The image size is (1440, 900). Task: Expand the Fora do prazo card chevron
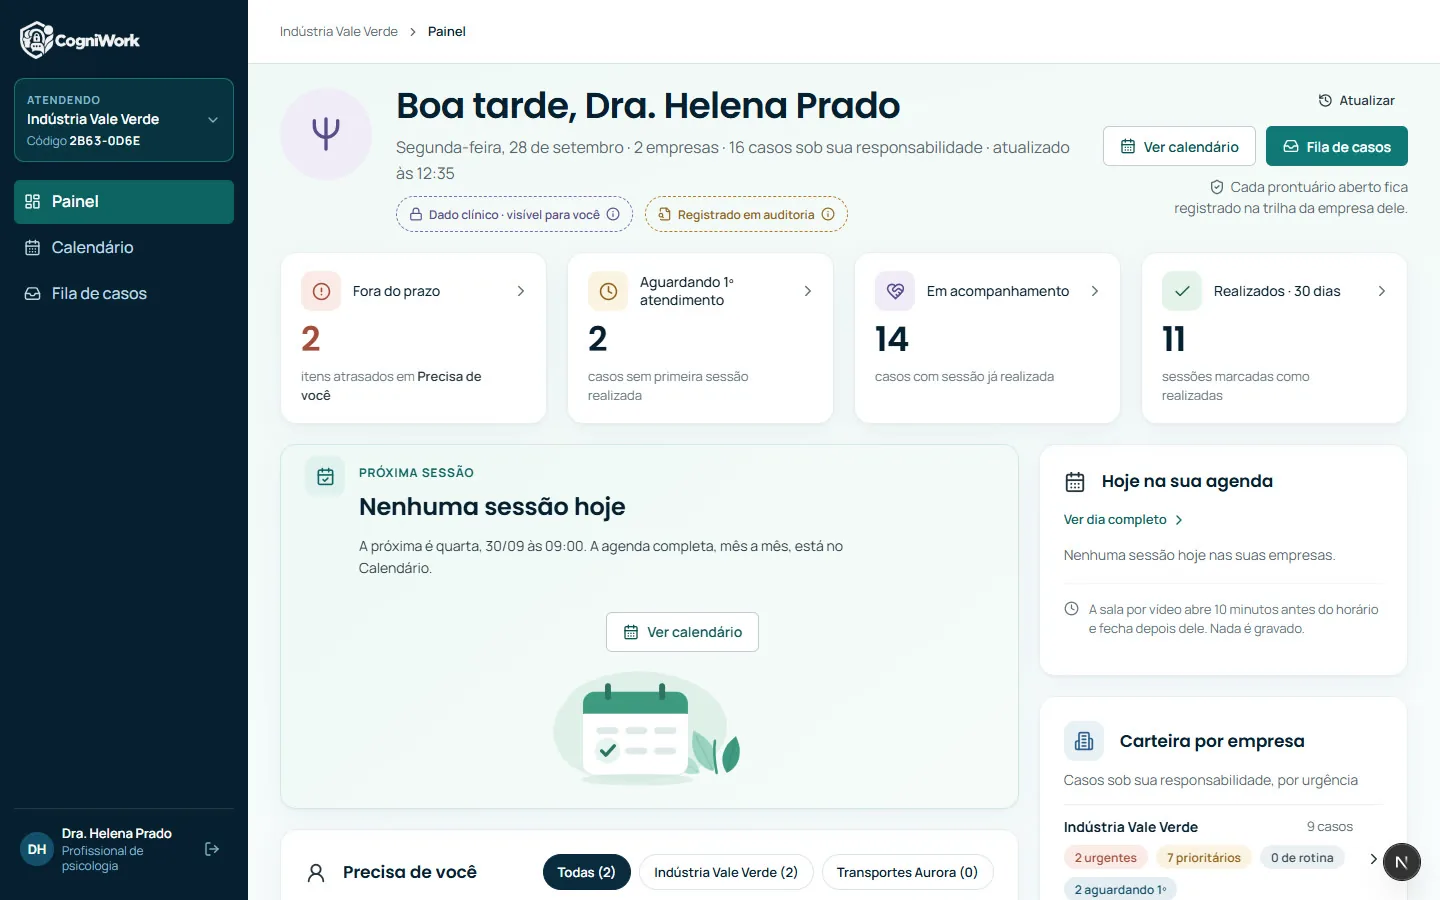[x=521, y=291]
